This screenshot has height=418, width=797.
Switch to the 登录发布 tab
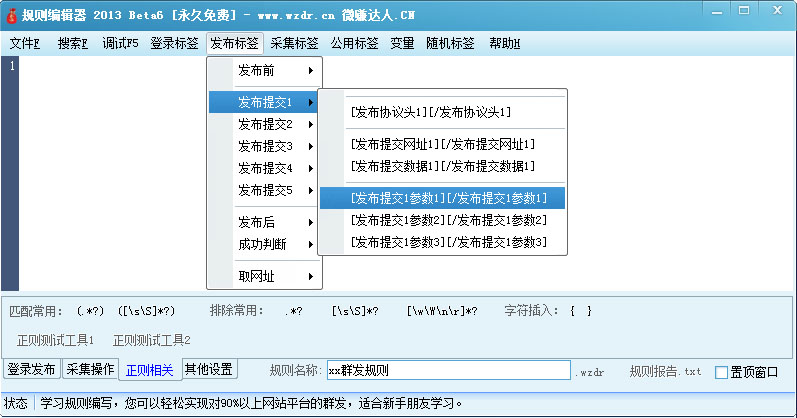tap(32, 370)
